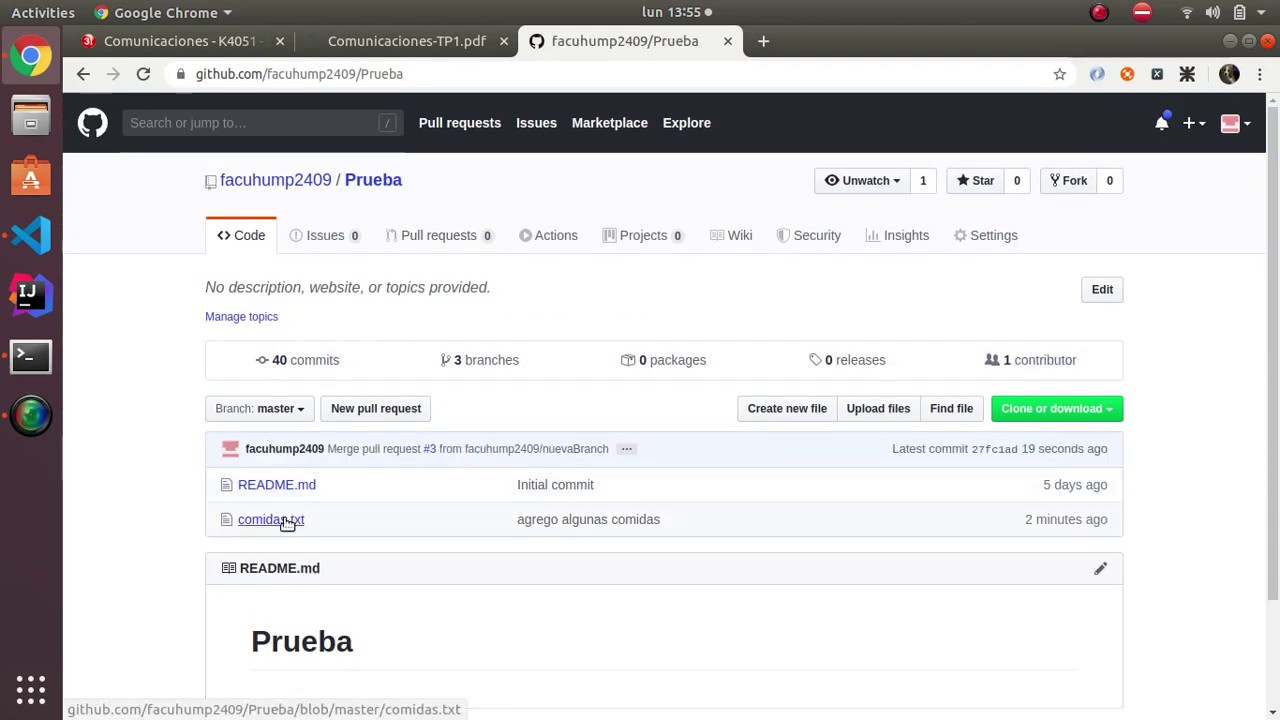Image resolution: width=1280 pixels, height=720 pixels.
Task: Go to the Actions tab
Action: (x=548, y=236)
